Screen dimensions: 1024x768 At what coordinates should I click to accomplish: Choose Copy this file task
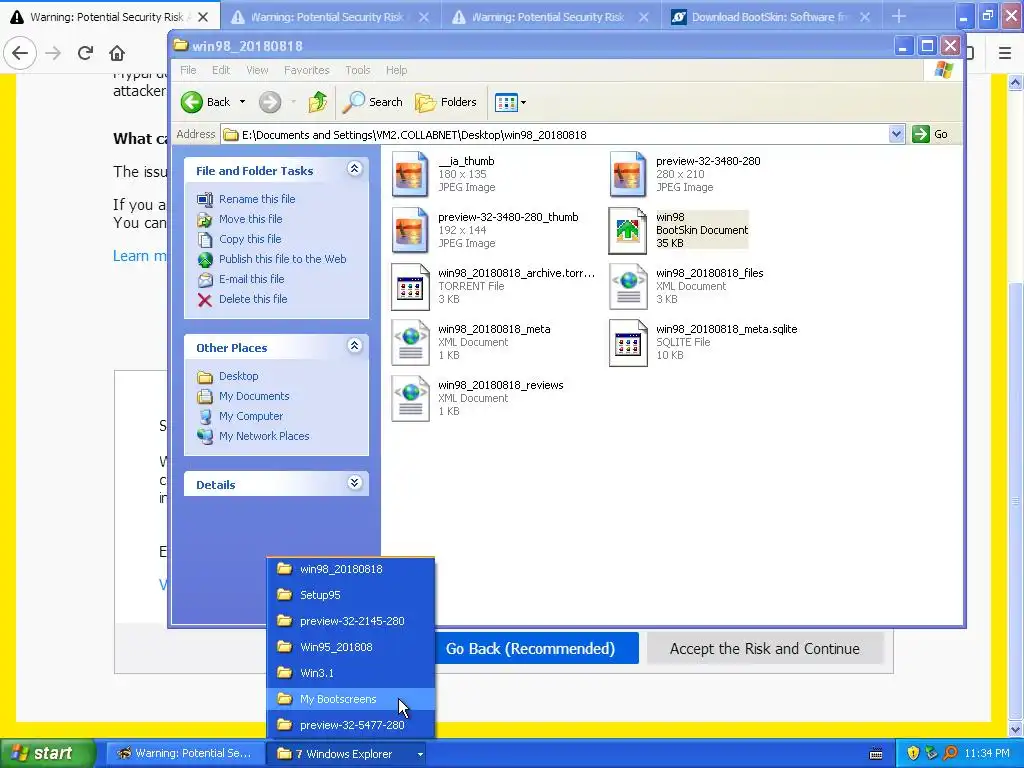(240, 239)
